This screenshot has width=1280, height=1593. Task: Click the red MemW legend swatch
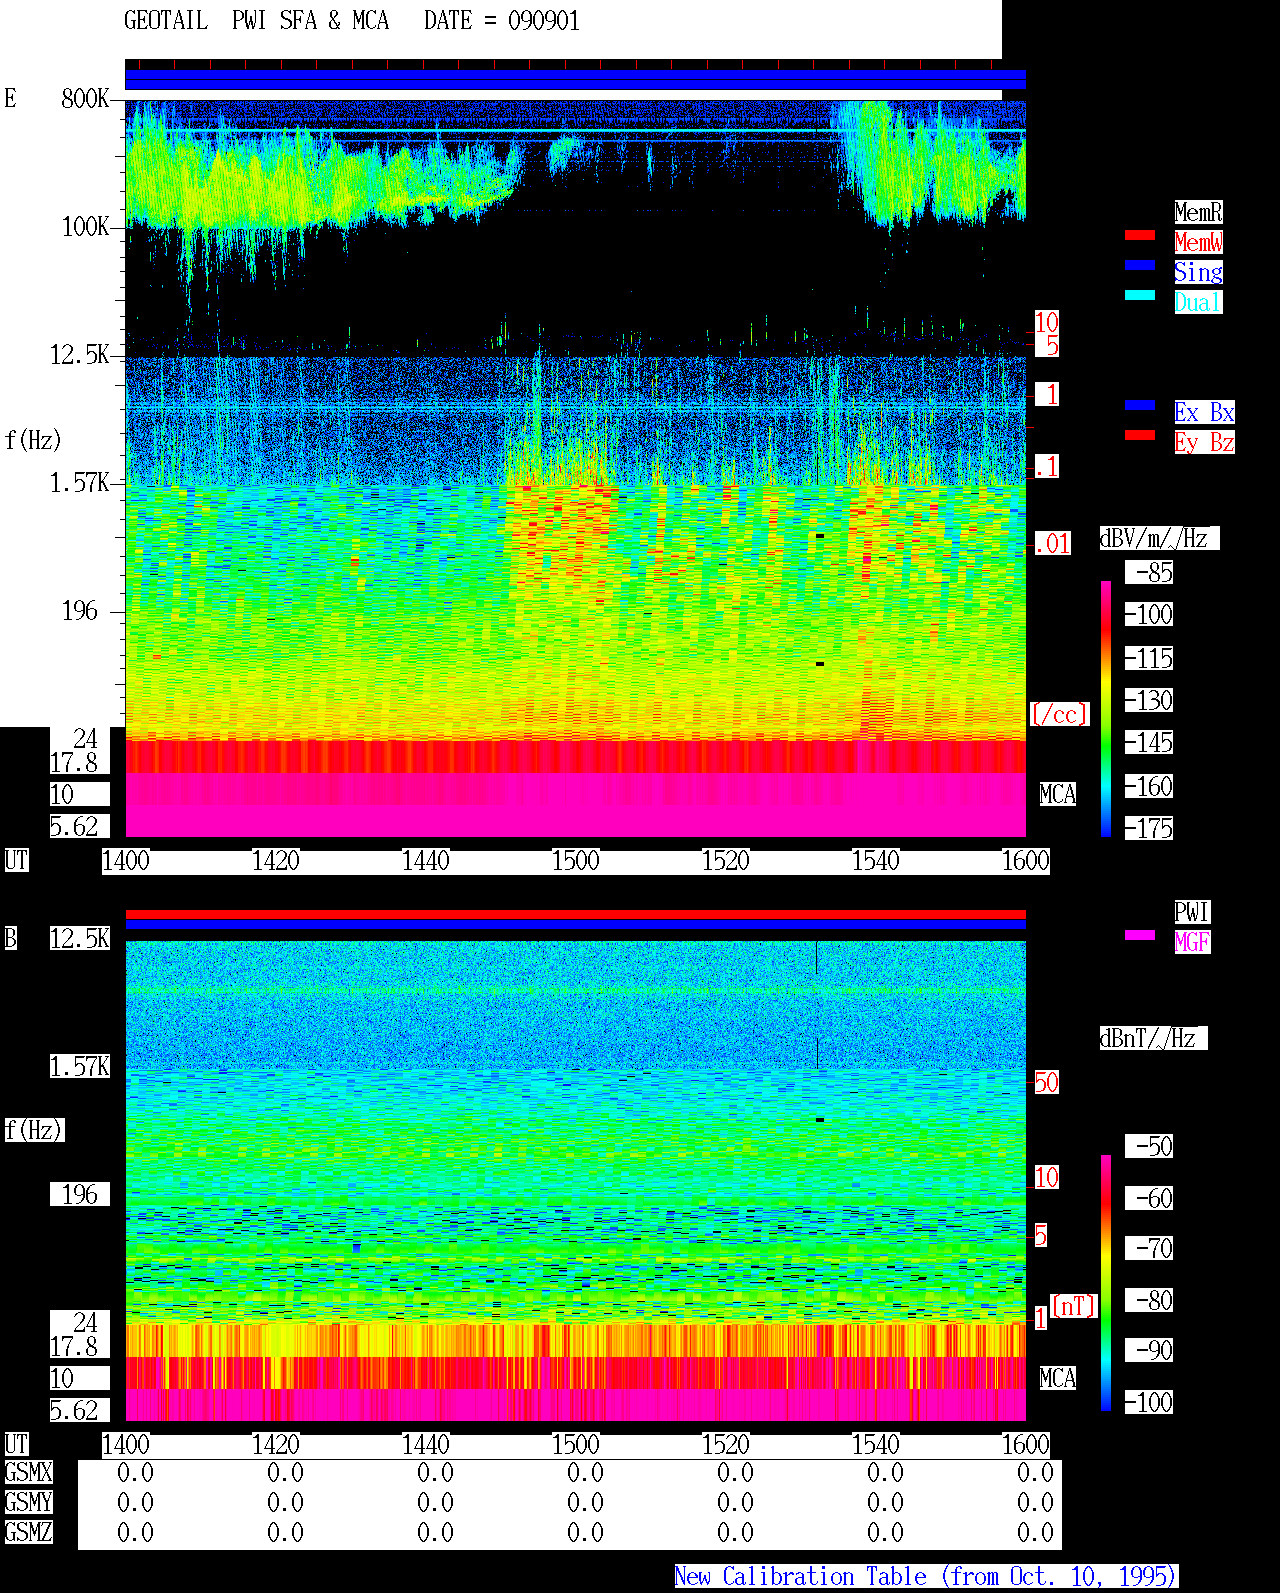click(1140, 235)
